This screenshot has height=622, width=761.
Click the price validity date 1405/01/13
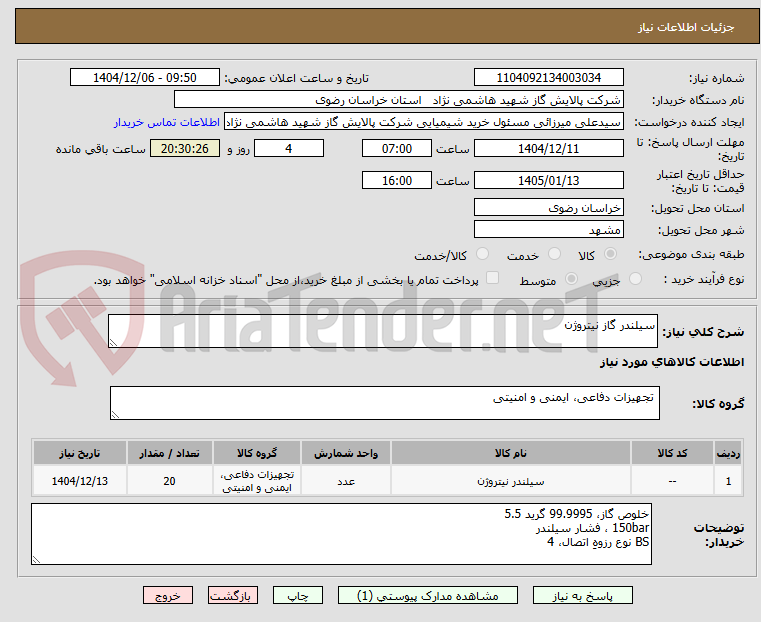click(x=548, y=180)
